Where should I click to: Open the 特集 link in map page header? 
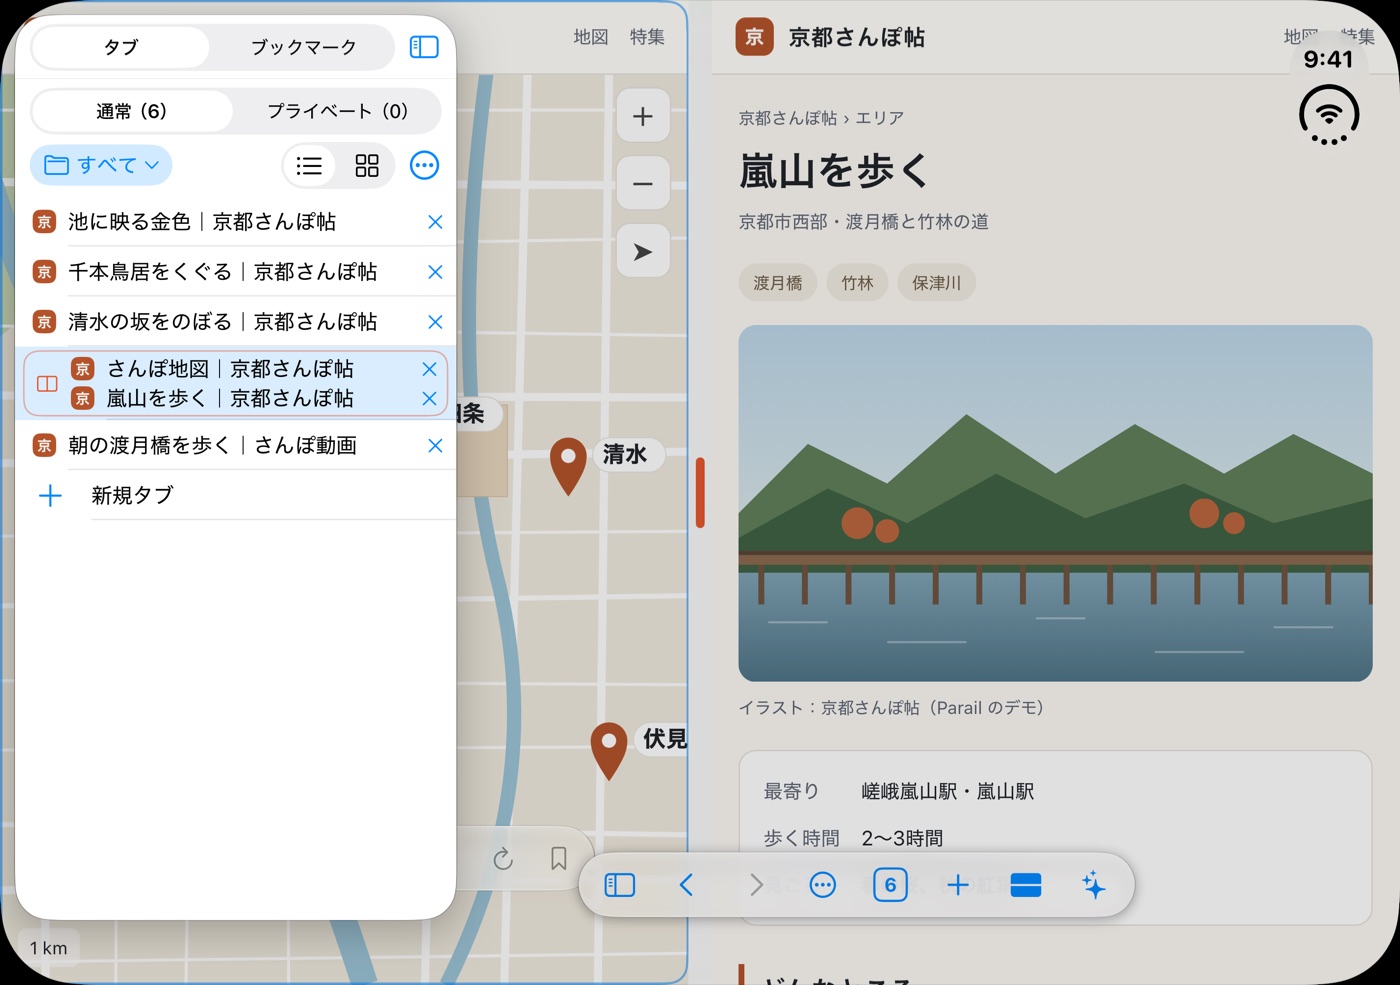tap(647, 37)
